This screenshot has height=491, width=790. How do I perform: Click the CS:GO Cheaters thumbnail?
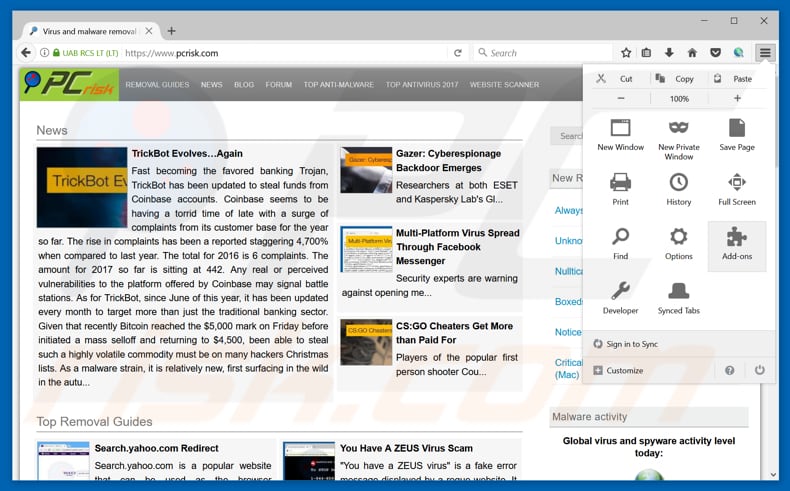pyautogui.click(x=366, y=342)
